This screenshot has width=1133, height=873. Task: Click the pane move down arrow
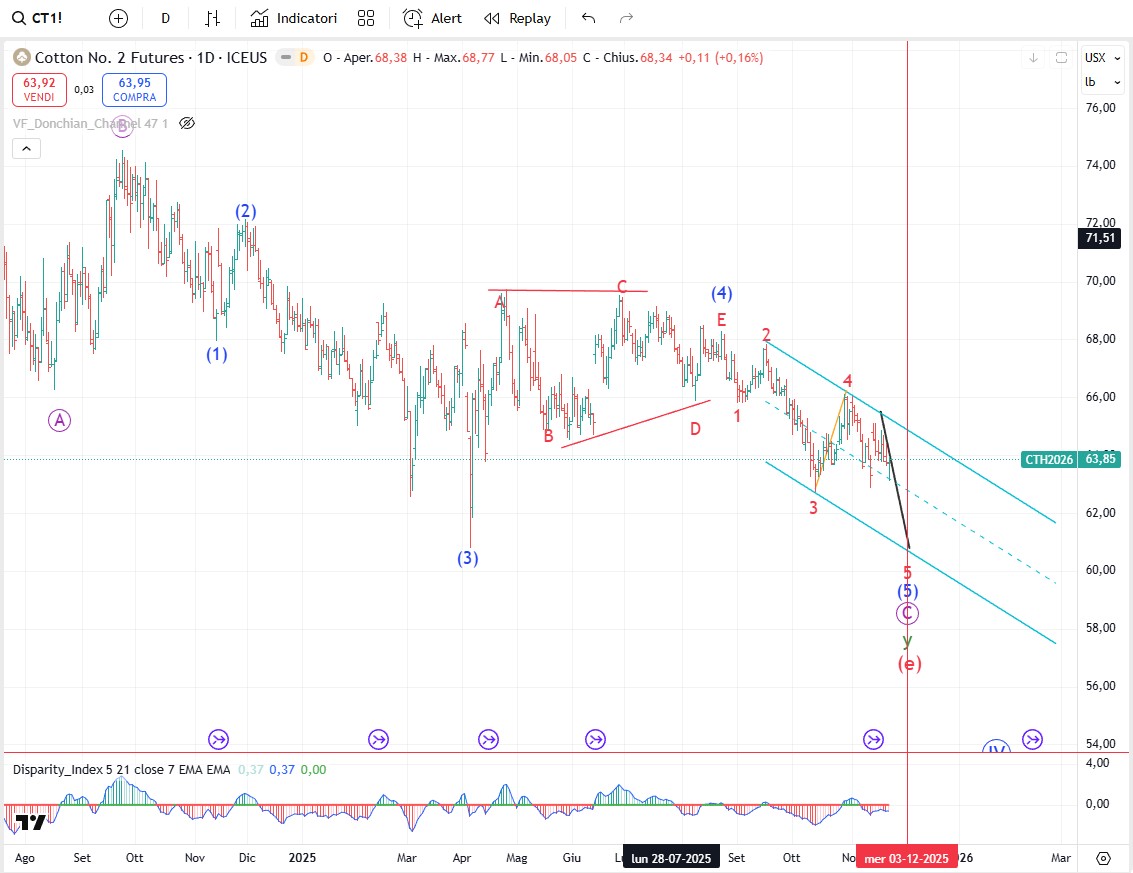coord(1033,58)
